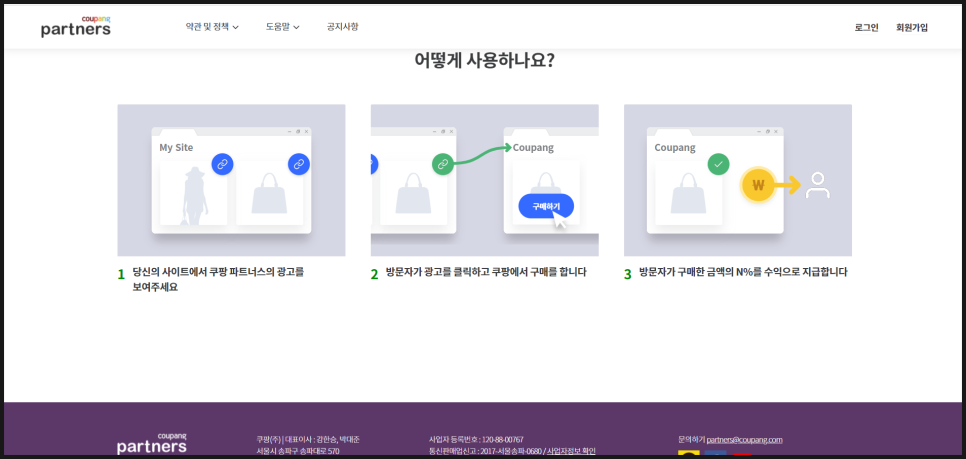Click the 회원가입 link
966x459 pixels.
coord(912,28)
